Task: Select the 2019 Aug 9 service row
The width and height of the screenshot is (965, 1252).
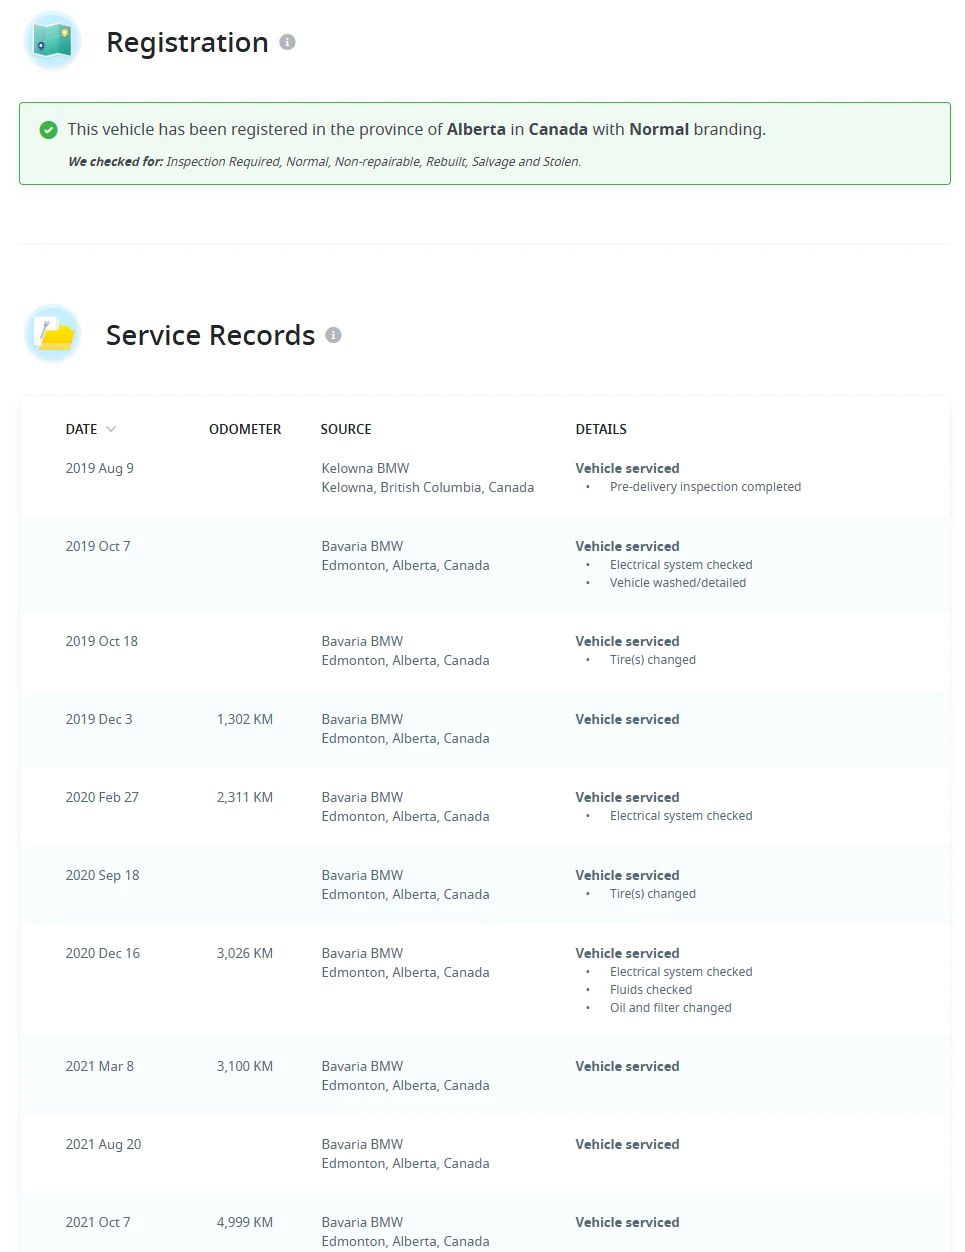Action: [485, 479]
